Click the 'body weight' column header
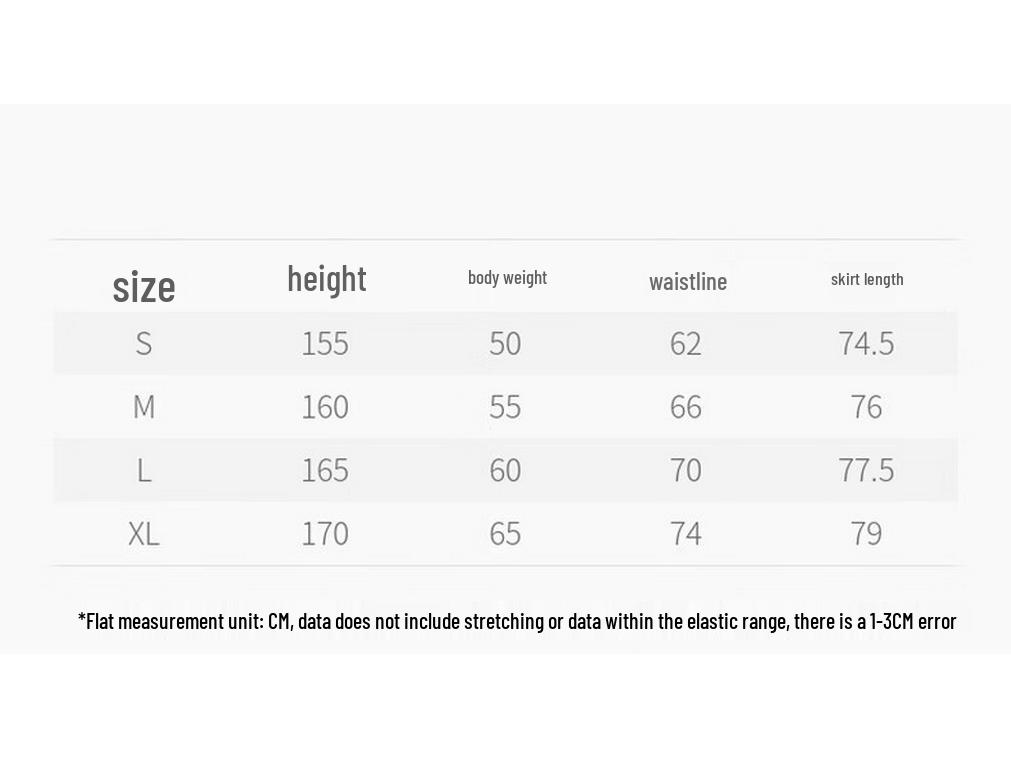Image resolution: width=1011 pixels, height=759 pixels. [507, 278]
